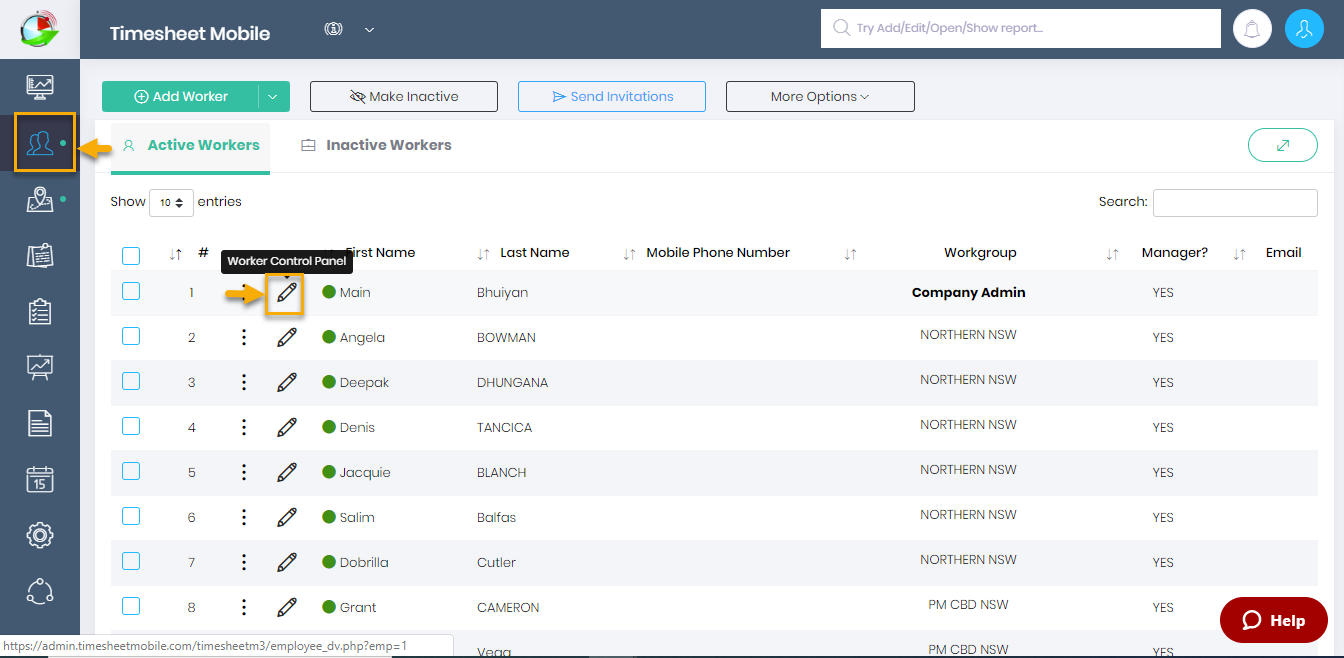
Task: Open three-dot menu for Jacquie row
Action: pos(244,472)
